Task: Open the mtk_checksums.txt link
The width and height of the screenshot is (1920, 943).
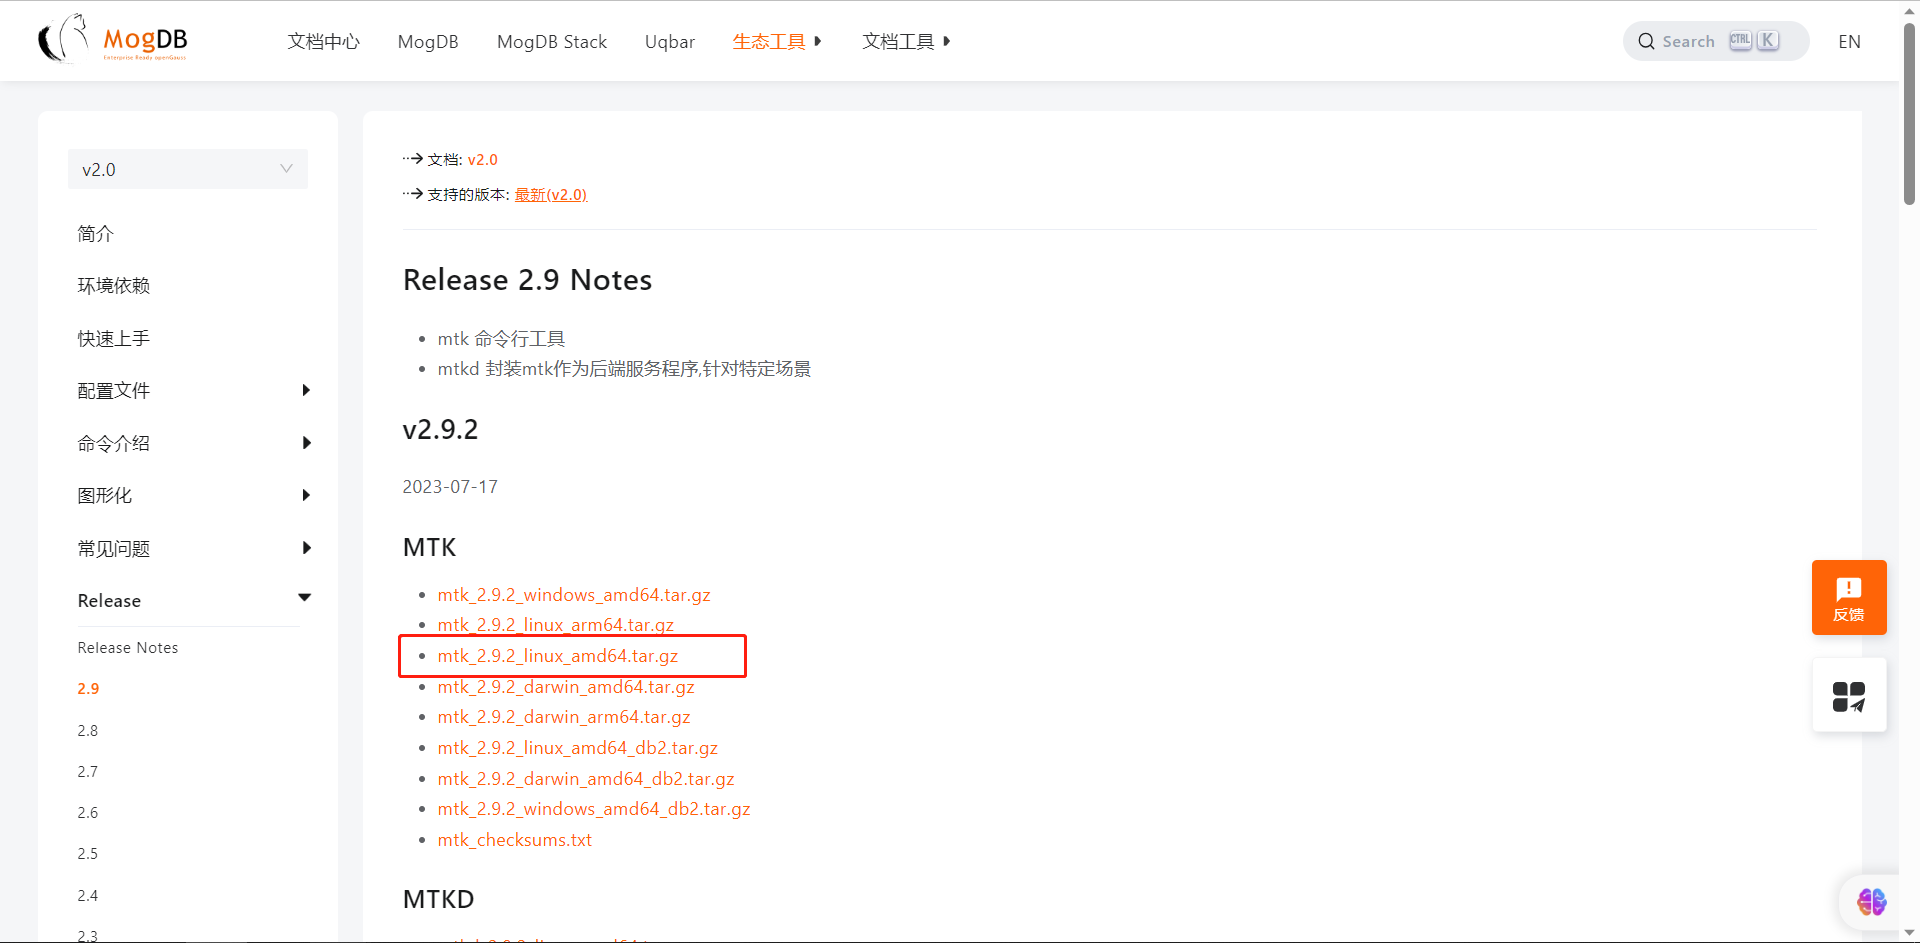Action: [515, 839]
